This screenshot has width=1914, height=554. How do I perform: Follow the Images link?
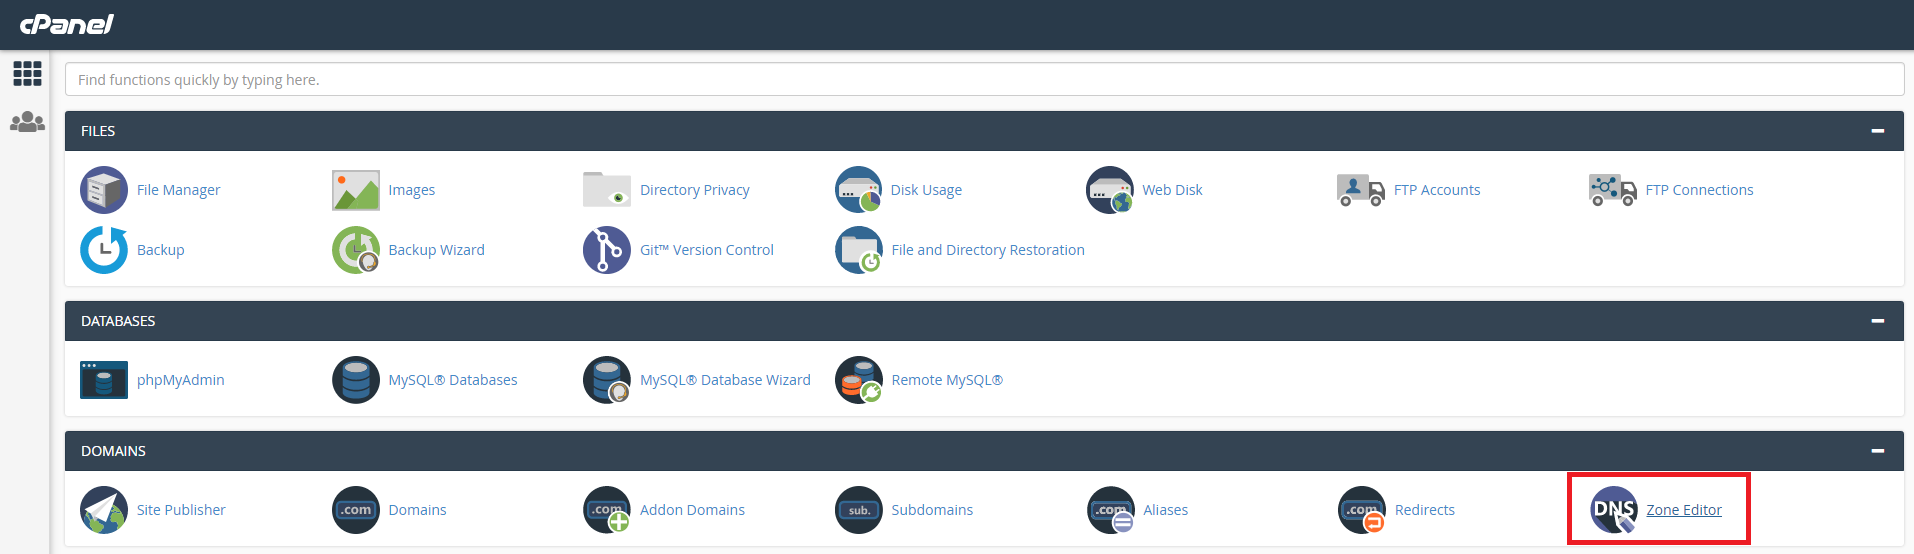(412, 190)
